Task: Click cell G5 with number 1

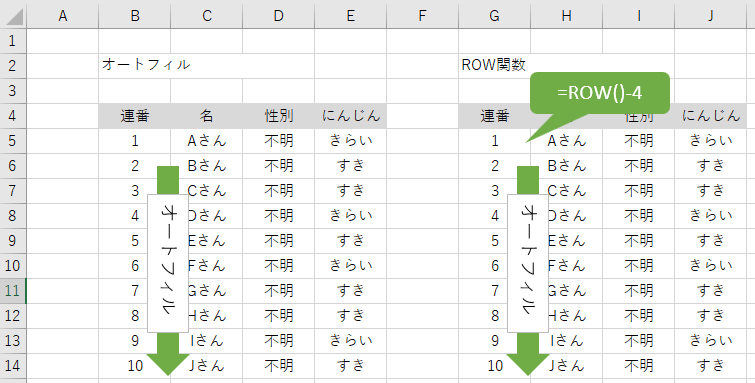Action: [x=495, y=141]
